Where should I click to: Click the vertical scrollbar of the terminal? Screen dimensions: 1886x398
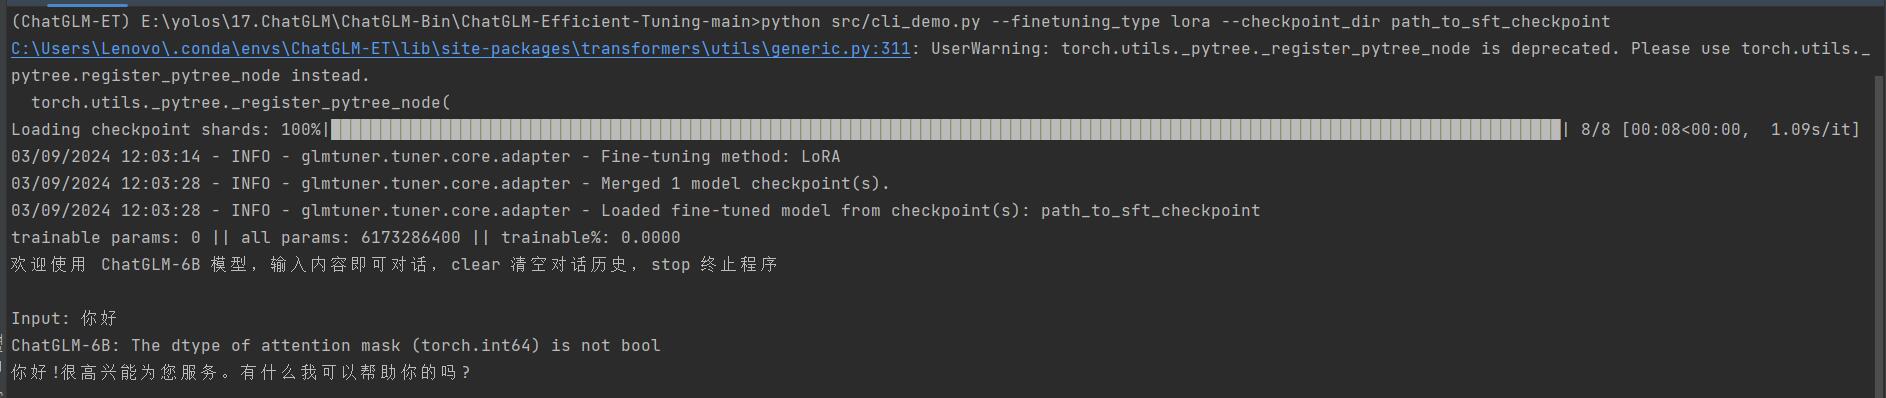(1879, 235)
